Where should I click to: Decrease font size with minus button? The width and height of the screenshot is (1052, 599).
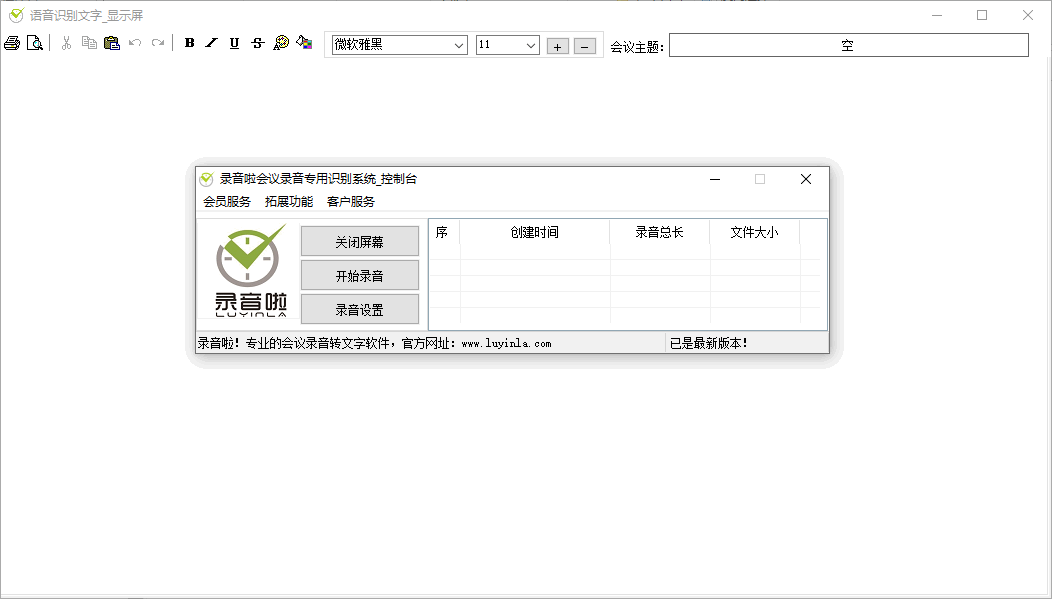(x=584, y=46)
